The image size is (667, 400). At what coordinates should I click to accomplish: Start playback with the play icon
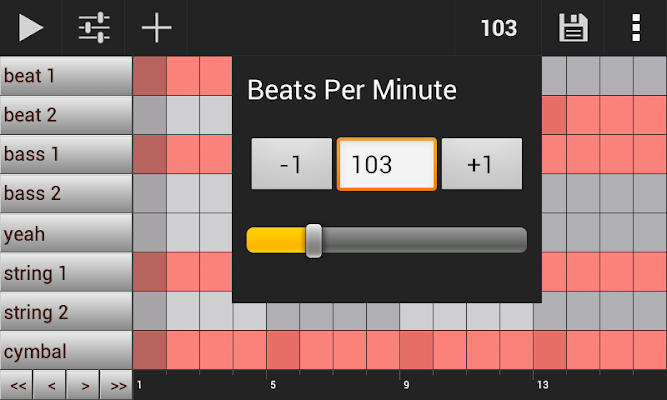[31, 28]
